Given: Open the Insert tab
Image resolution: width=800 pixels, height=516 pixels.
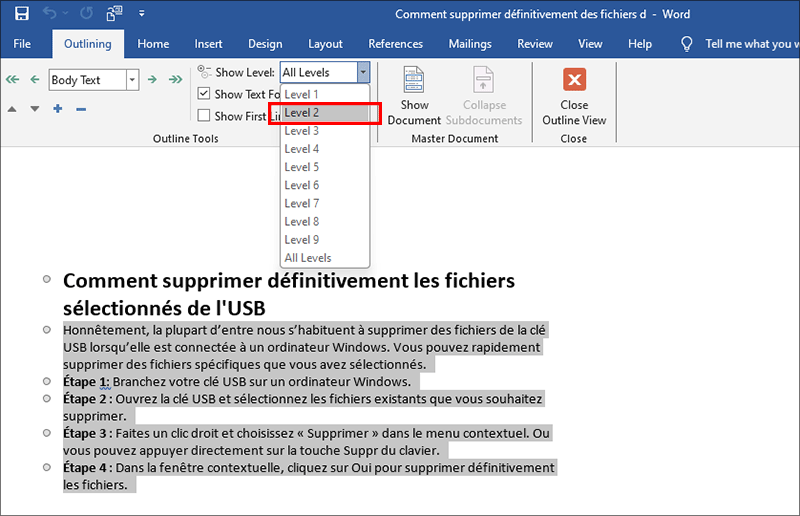Looking at the screenshot, I should (208, 44).
